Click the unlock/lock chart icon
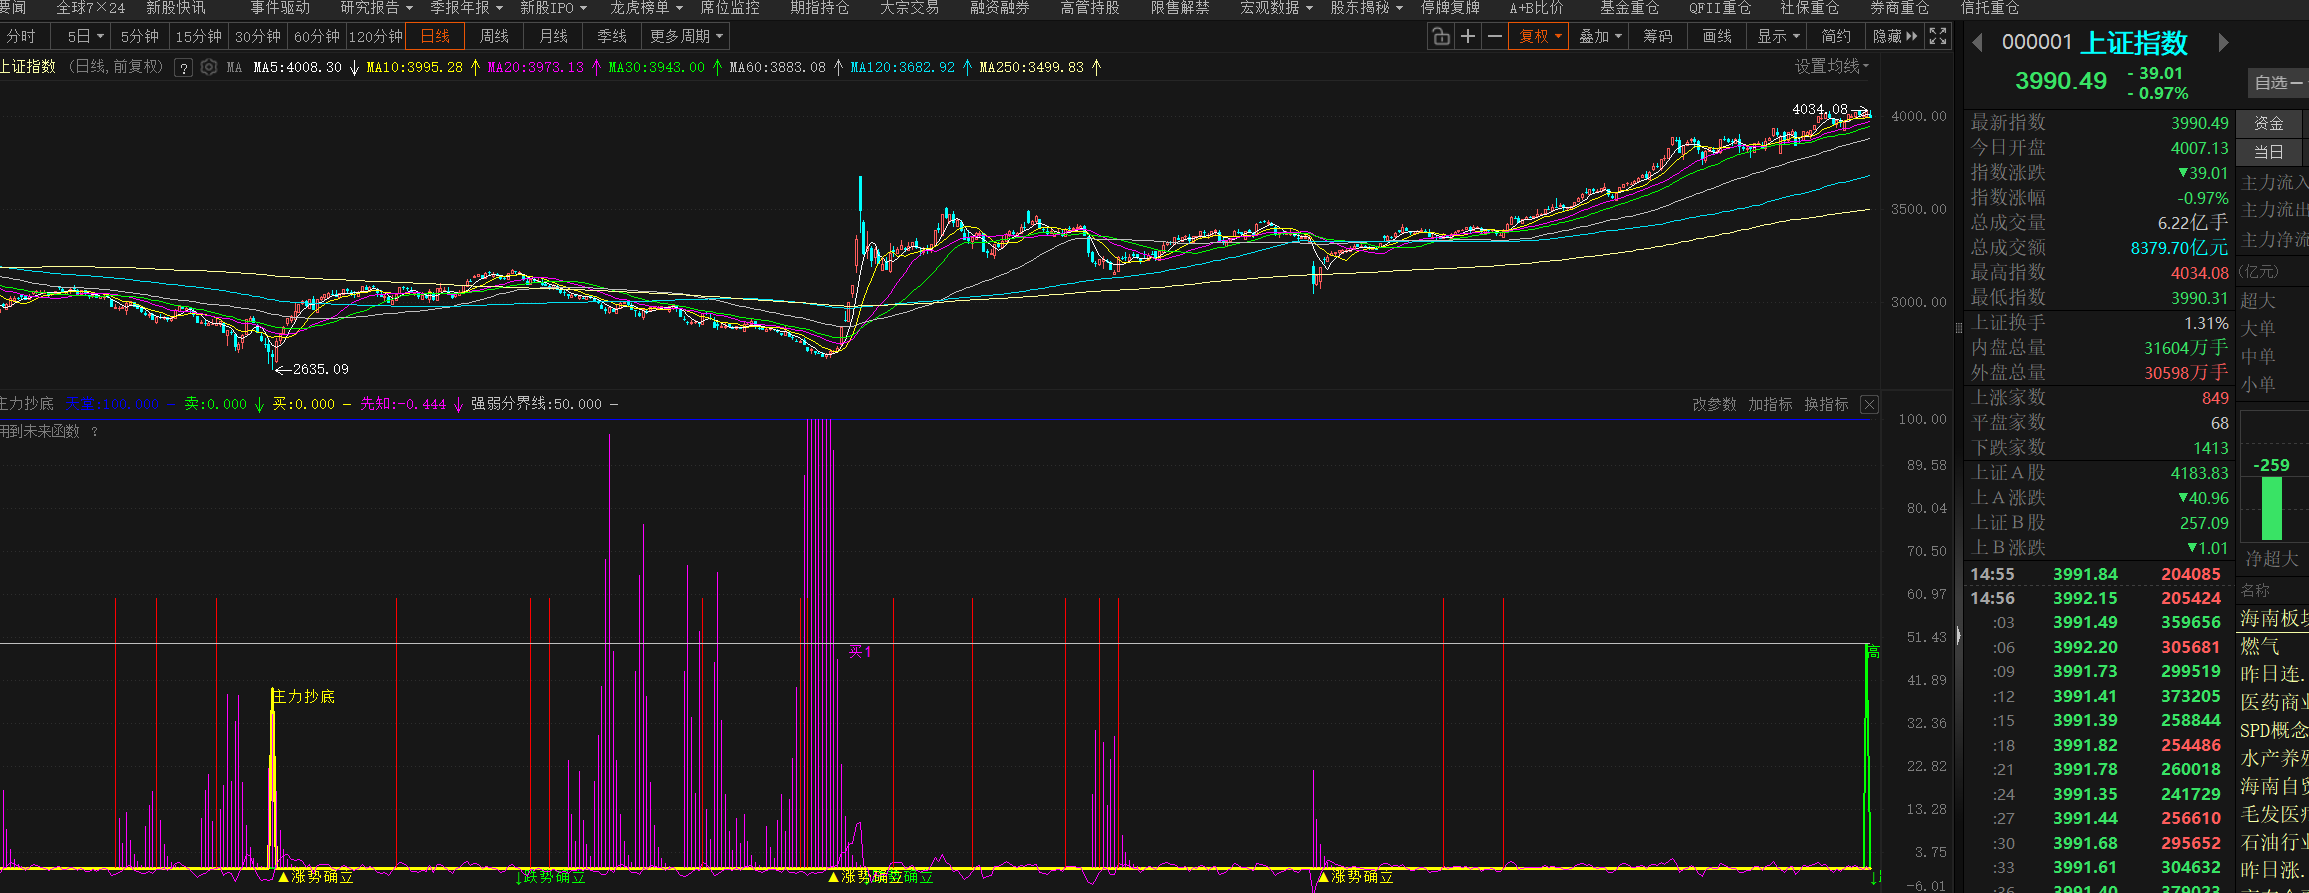The image size is (2309, 893). click(1441, 37)
